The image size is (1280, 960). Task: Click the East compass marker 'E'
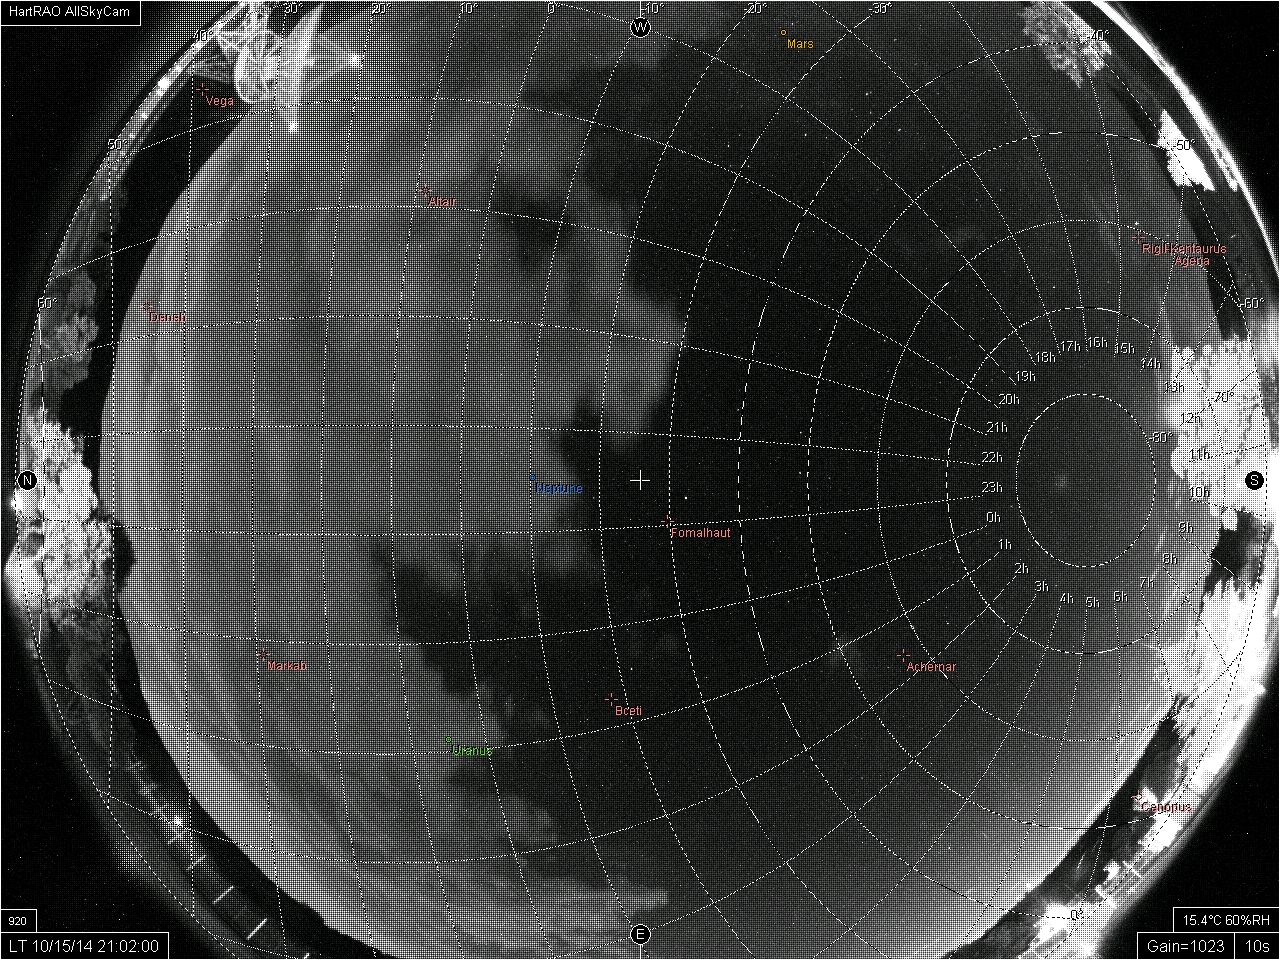pos(640,935)
